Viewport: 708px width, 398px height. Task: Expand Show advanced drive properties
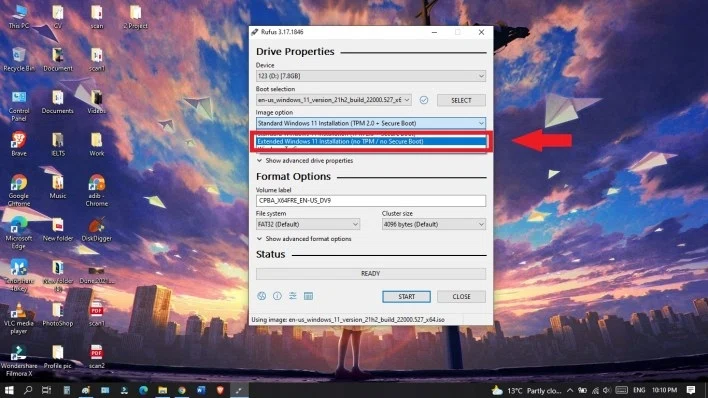click(x=305, y=160)
